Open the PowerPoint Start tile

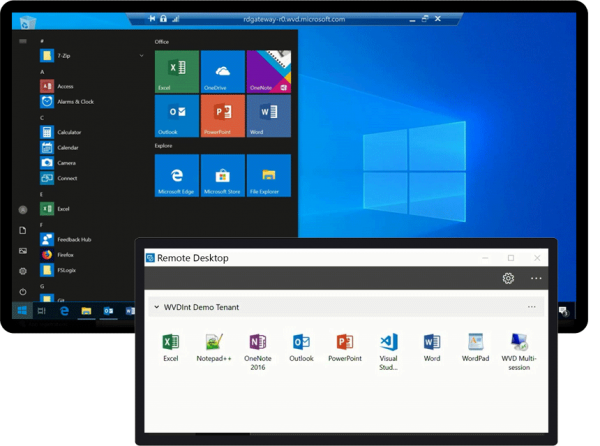point(223,116)
